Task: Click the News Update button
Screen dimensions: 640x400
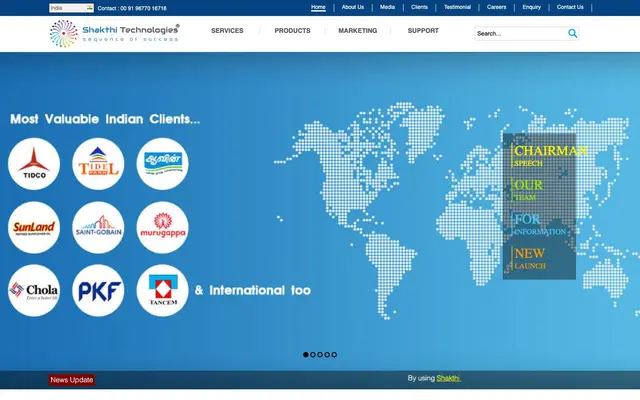Action: click(x=72, y=380)
